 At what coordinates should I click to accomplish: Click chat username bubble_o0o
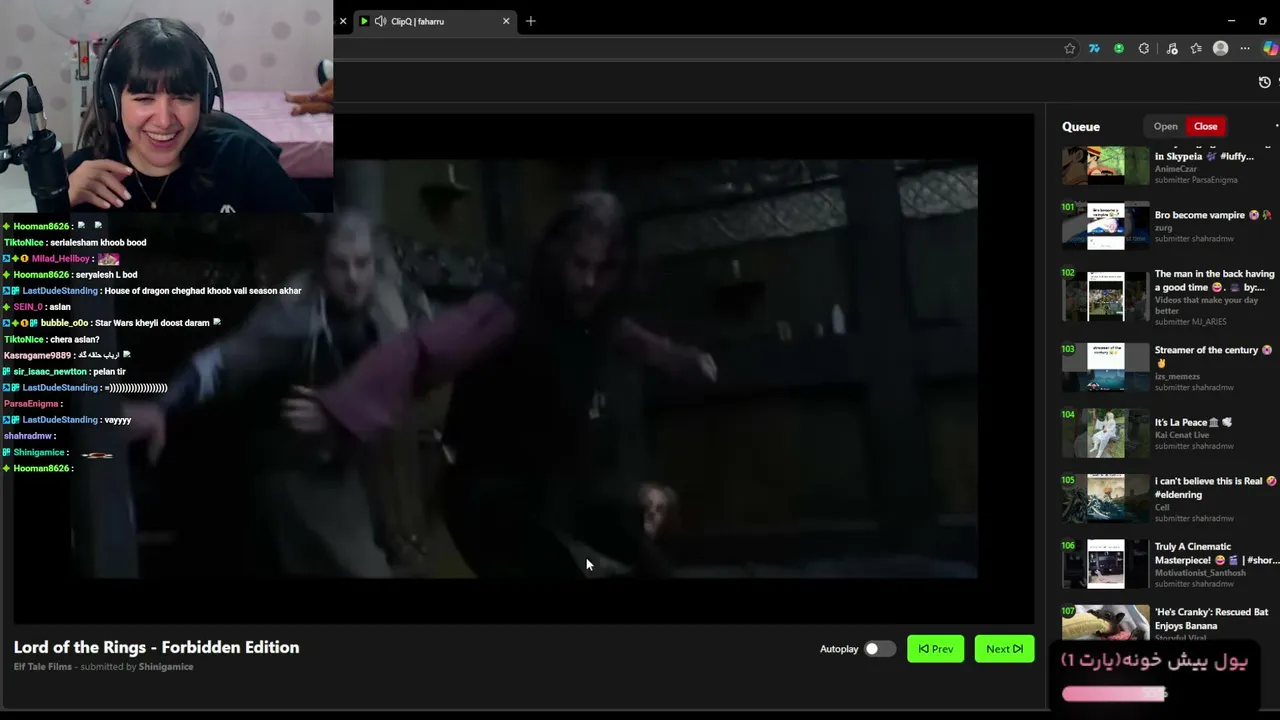point(65,323)
